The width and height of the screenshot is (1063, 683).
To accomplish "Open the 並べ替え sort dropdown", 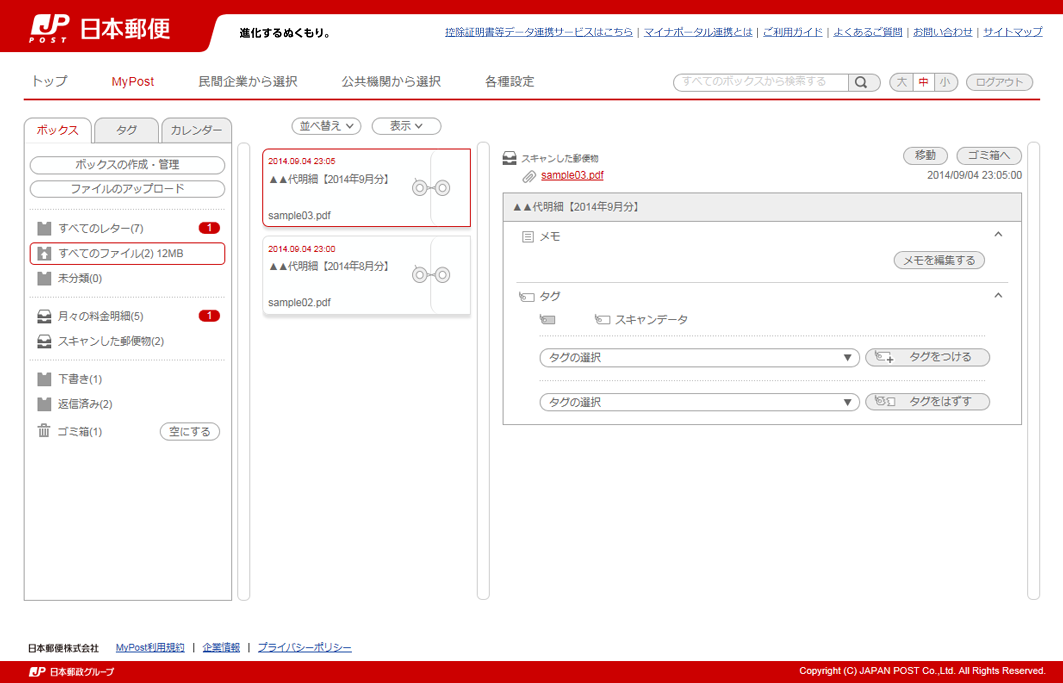I will pyautogui.click(x=326, y=126).
